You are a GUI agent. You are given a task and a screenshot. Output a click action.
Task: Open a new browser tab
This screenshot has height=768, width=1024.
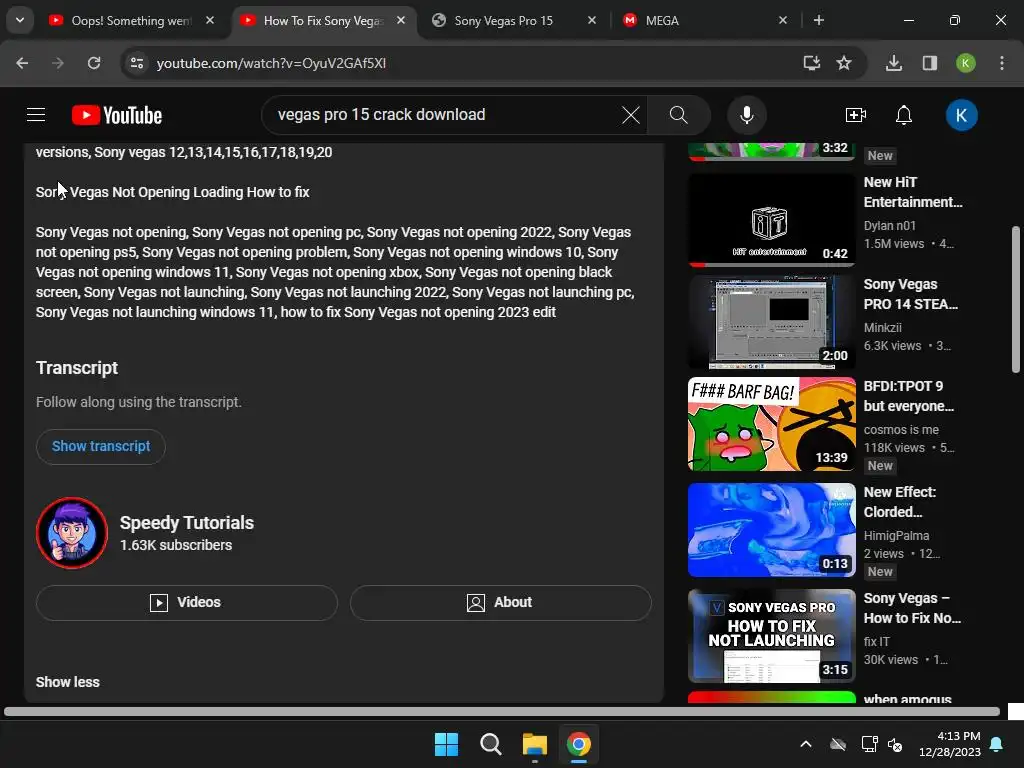tap(819, 20)
